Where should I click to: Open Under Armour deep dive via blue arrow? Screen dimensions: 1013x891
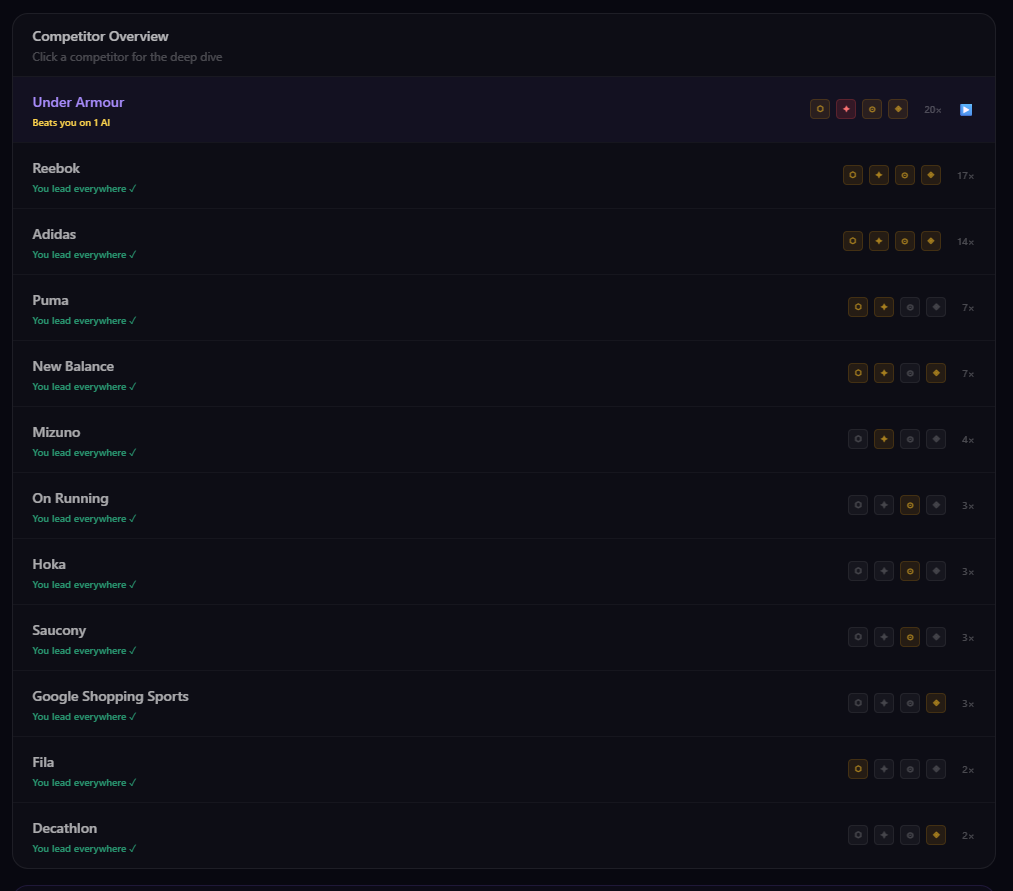tap(966, 110)
